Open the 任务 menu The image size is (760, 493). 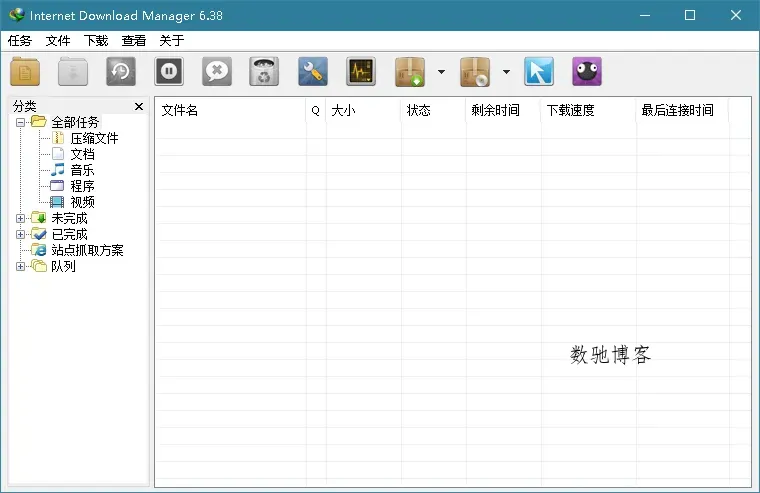point(20,41)
